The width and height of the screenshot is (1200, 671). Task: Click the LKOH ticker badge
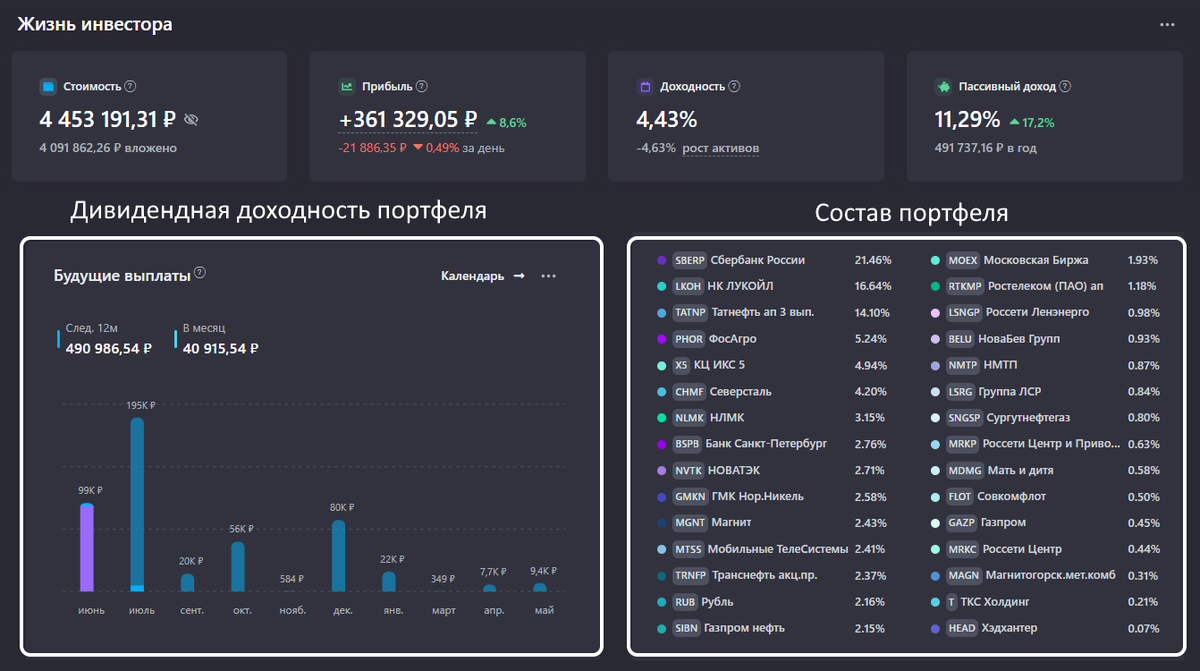tap(688, 286)
